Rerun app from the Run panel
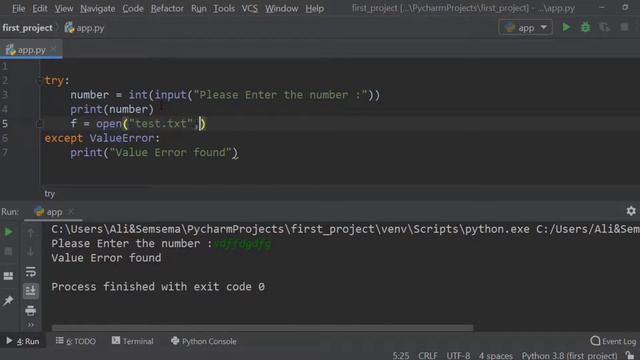Image resolution: width=640 pixels, height=360 pixels. [8, 232]
